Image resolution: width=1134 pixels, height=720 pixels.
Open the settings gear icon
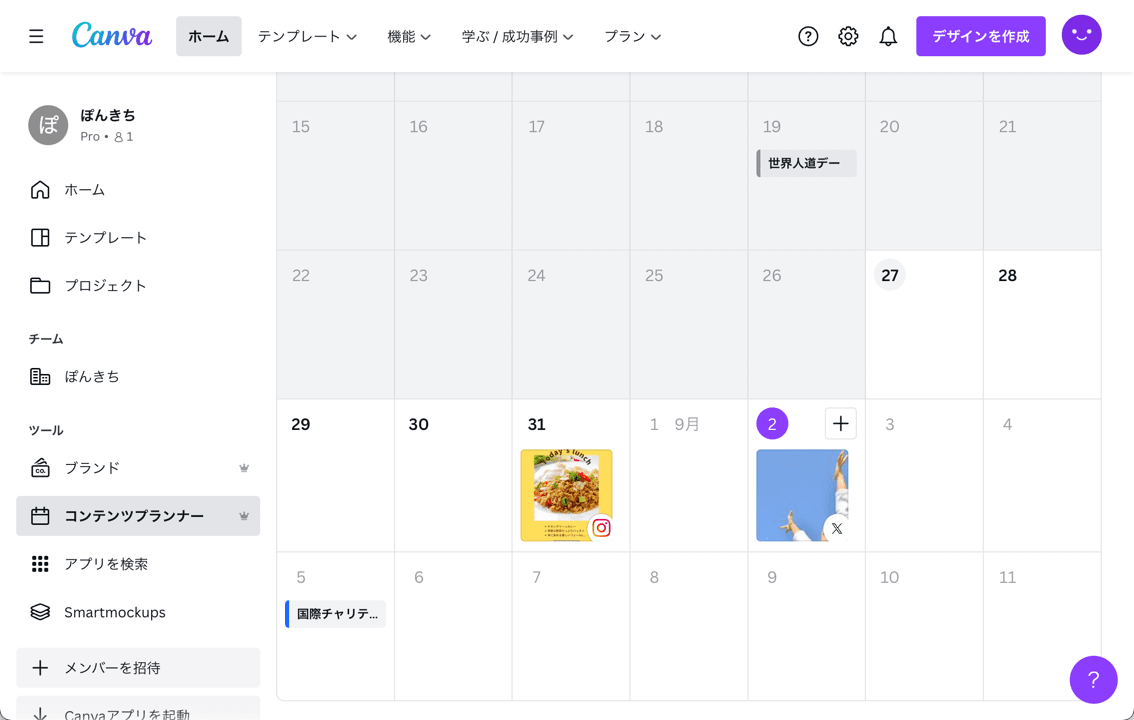848,36
